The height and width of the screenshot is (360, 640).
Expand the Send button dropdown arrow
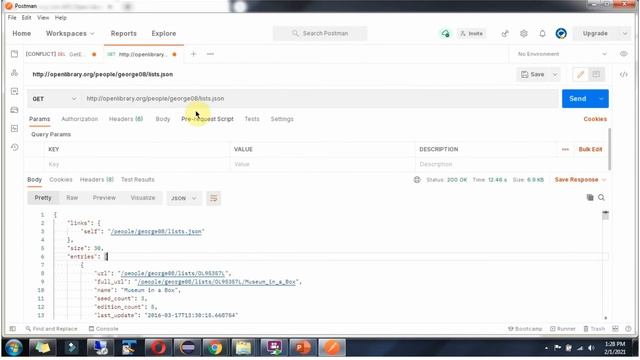pyautogui.click(x=601, y=99)
